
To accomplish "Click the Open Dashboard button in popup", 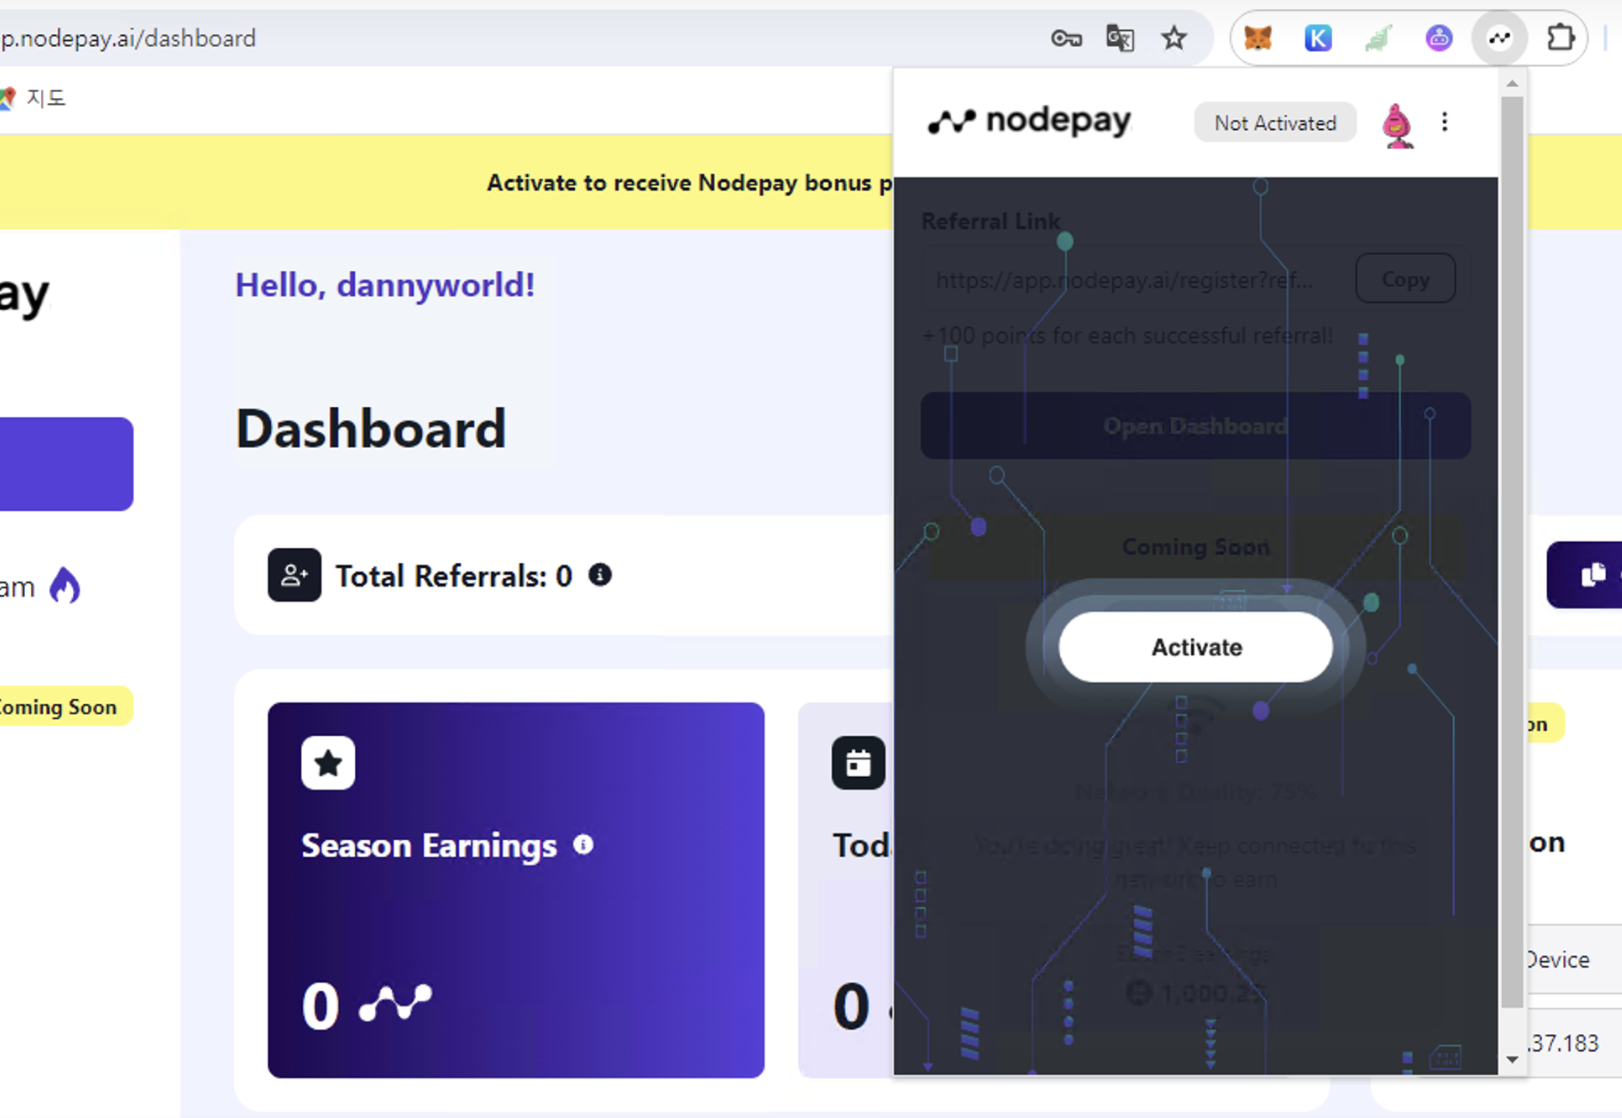I will pyautogui.click(x=1195, y=426).
